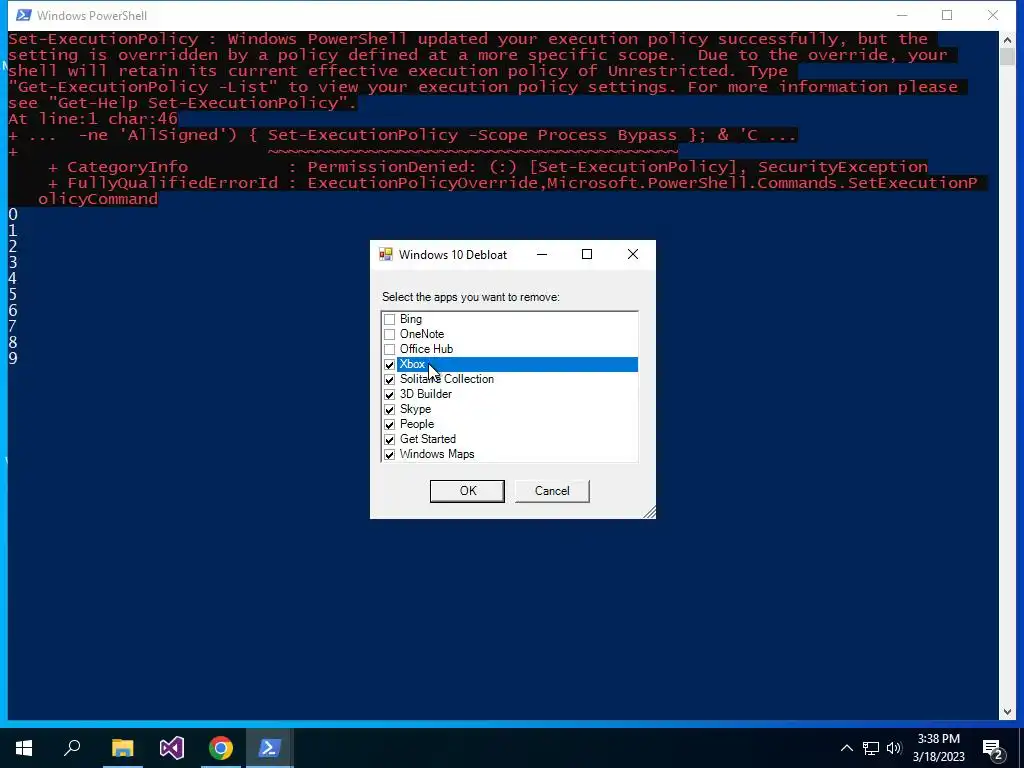Minimize the Windows PowerShell window
The width and height of the screenshot is (1024, 768).
(x=902, y=15)
